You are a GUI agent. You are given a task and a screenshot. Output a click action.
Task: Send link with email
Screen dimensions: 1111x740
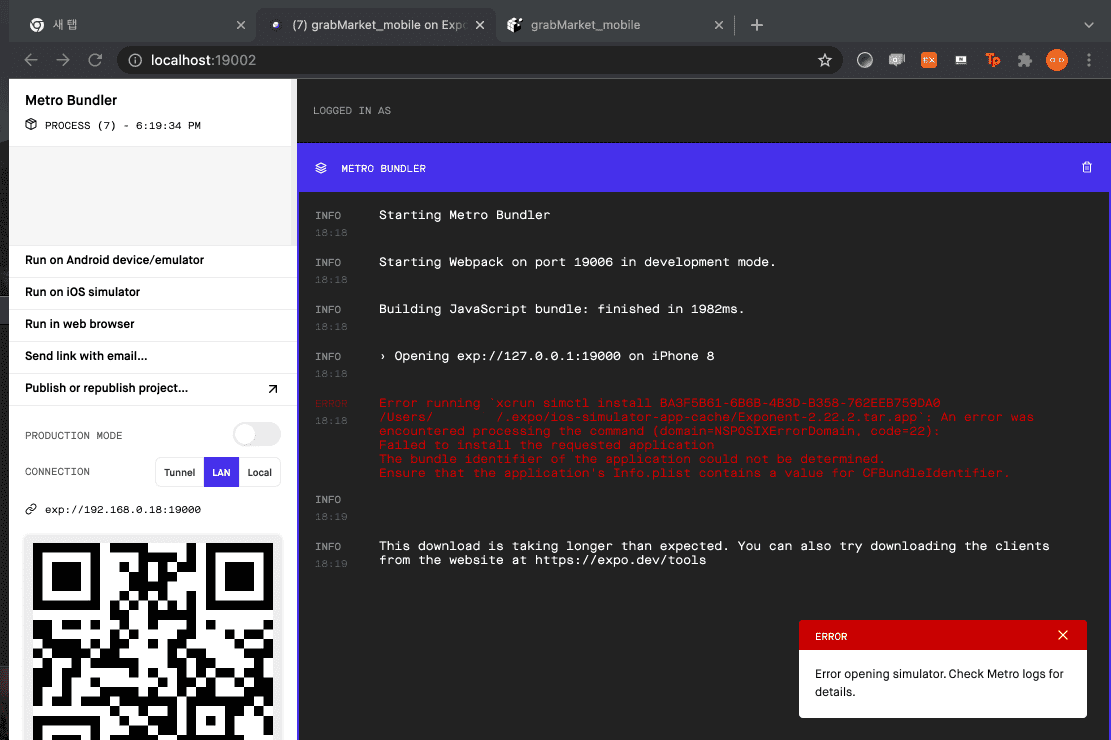[153, 356]
